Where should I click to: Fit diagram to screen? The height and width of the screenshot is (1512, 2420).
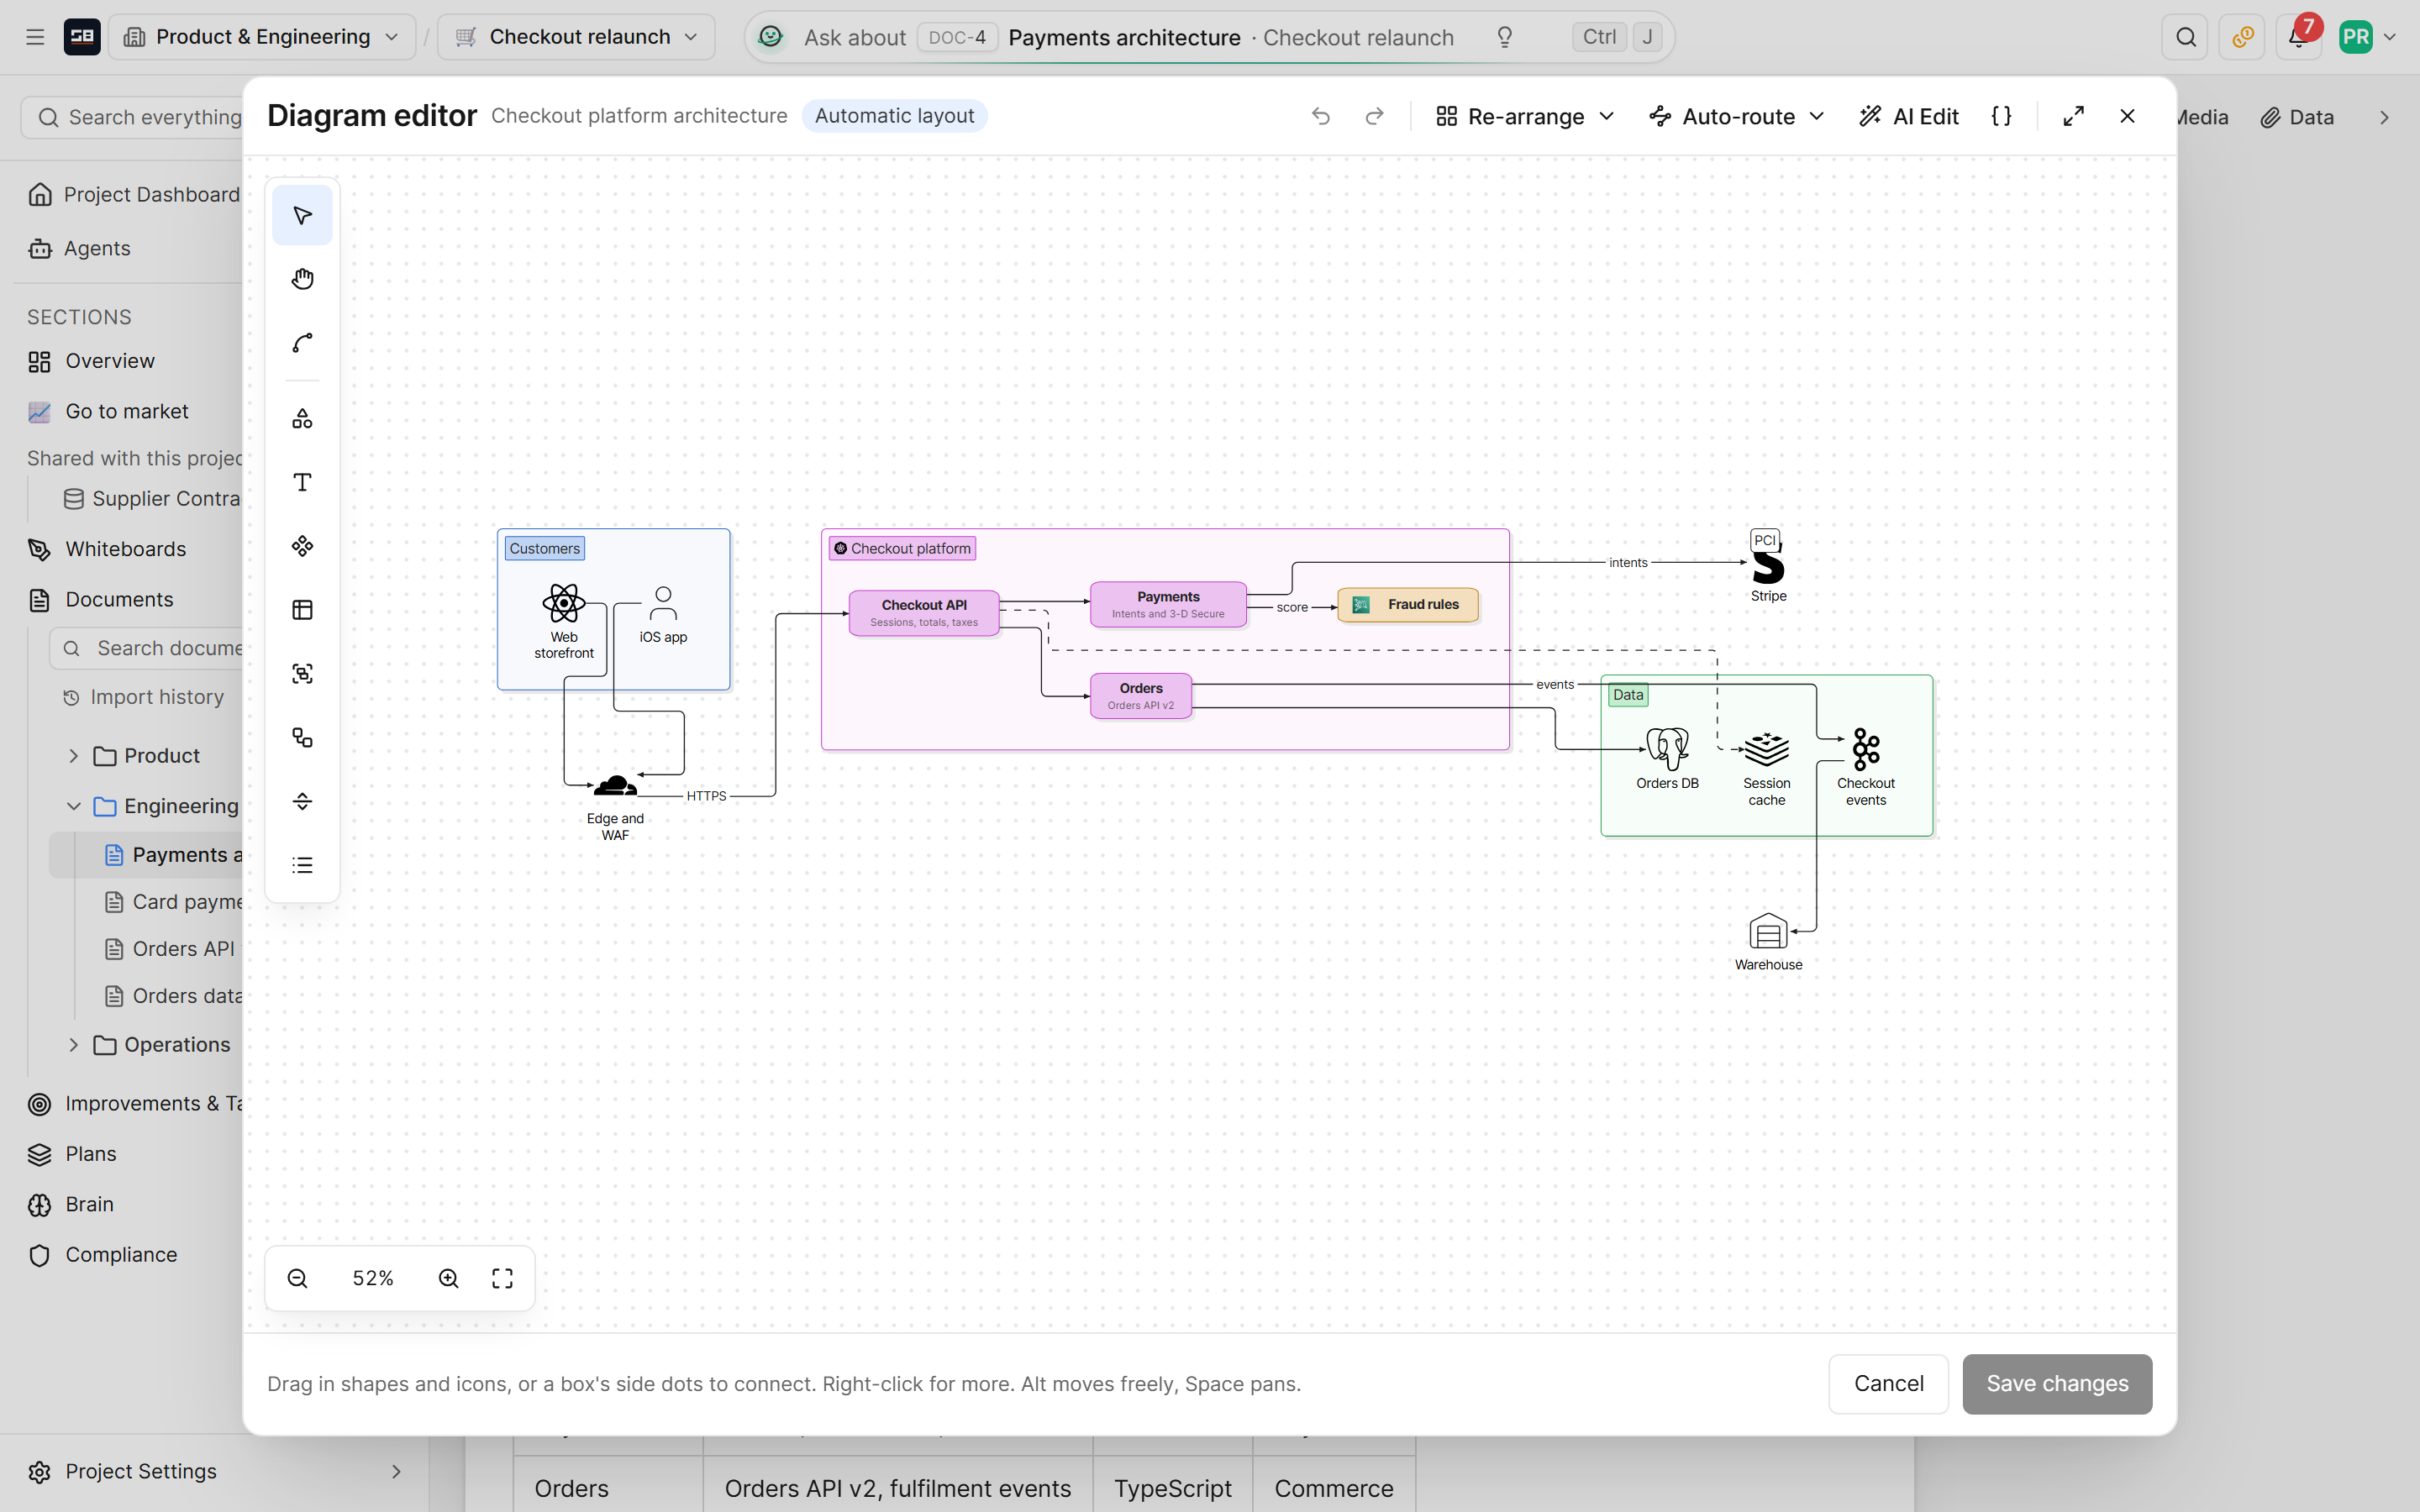tap(503, 1278)
